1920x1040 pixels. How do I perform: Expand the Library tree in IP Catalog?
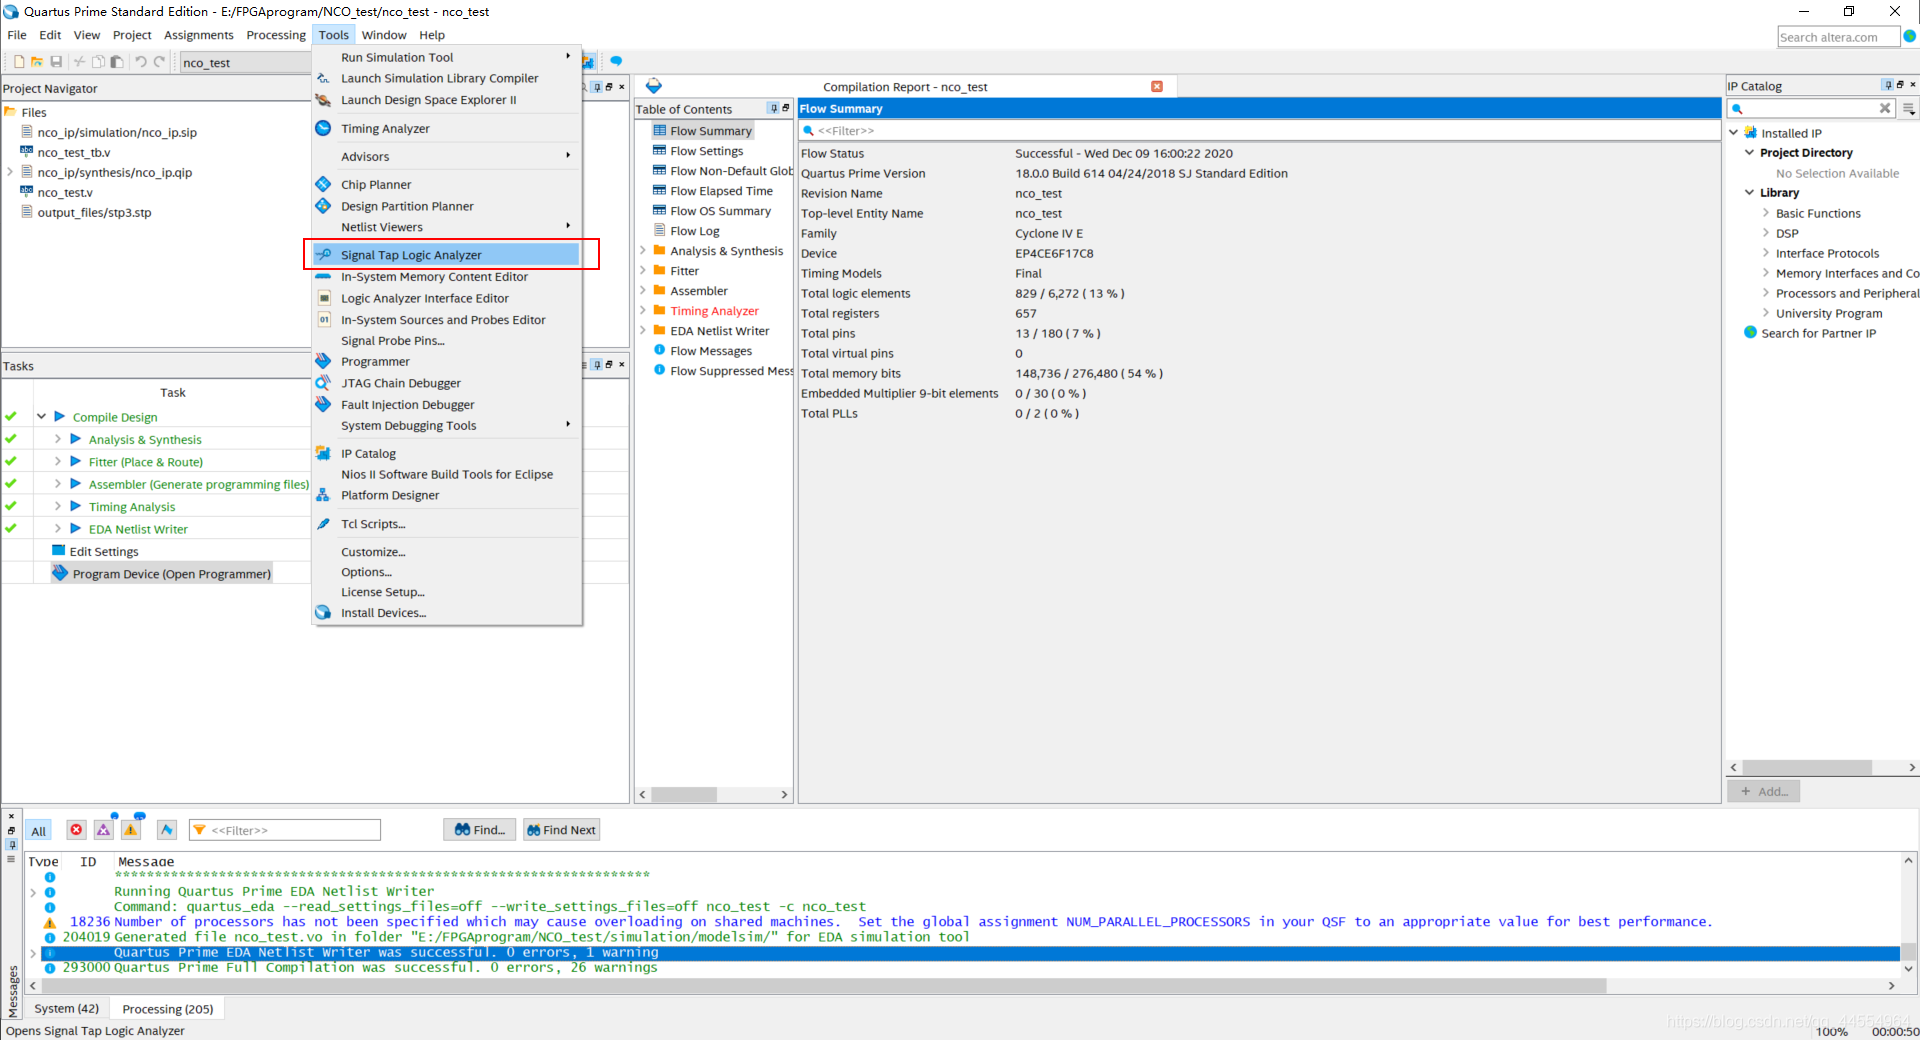(1749, 192)
